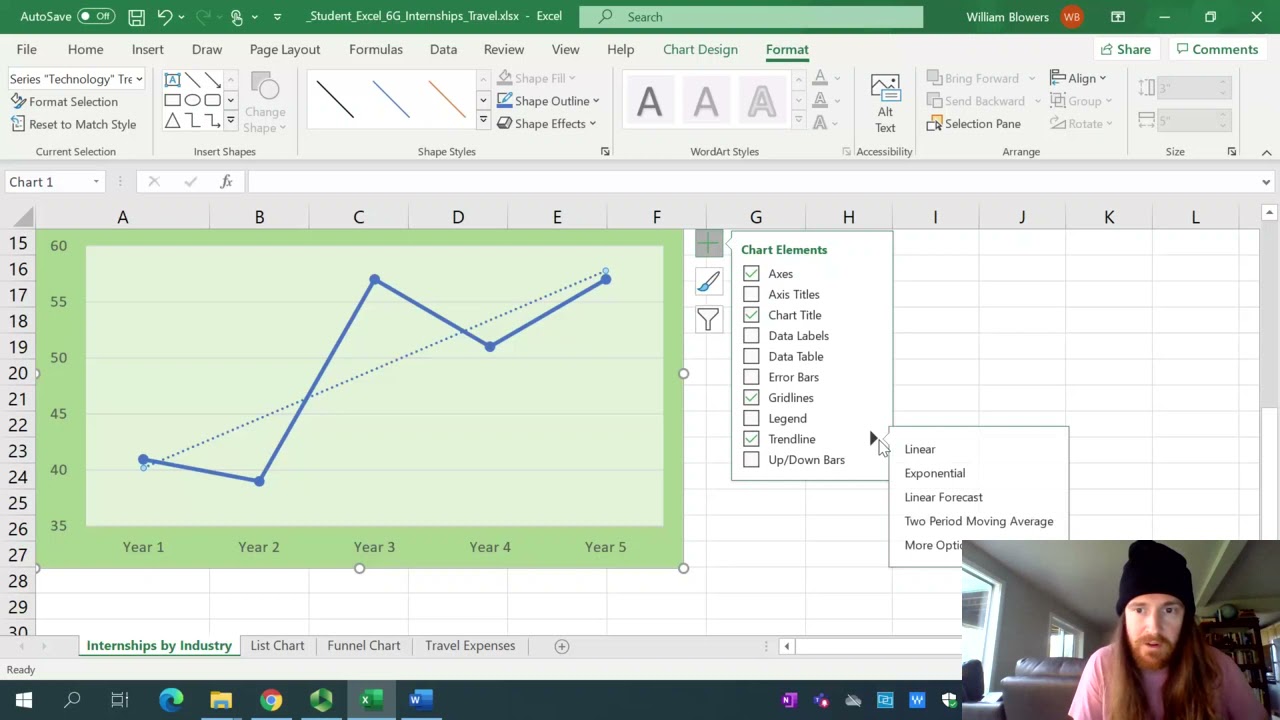Select the orange line shape style
1280x720 pixels.
447,100
